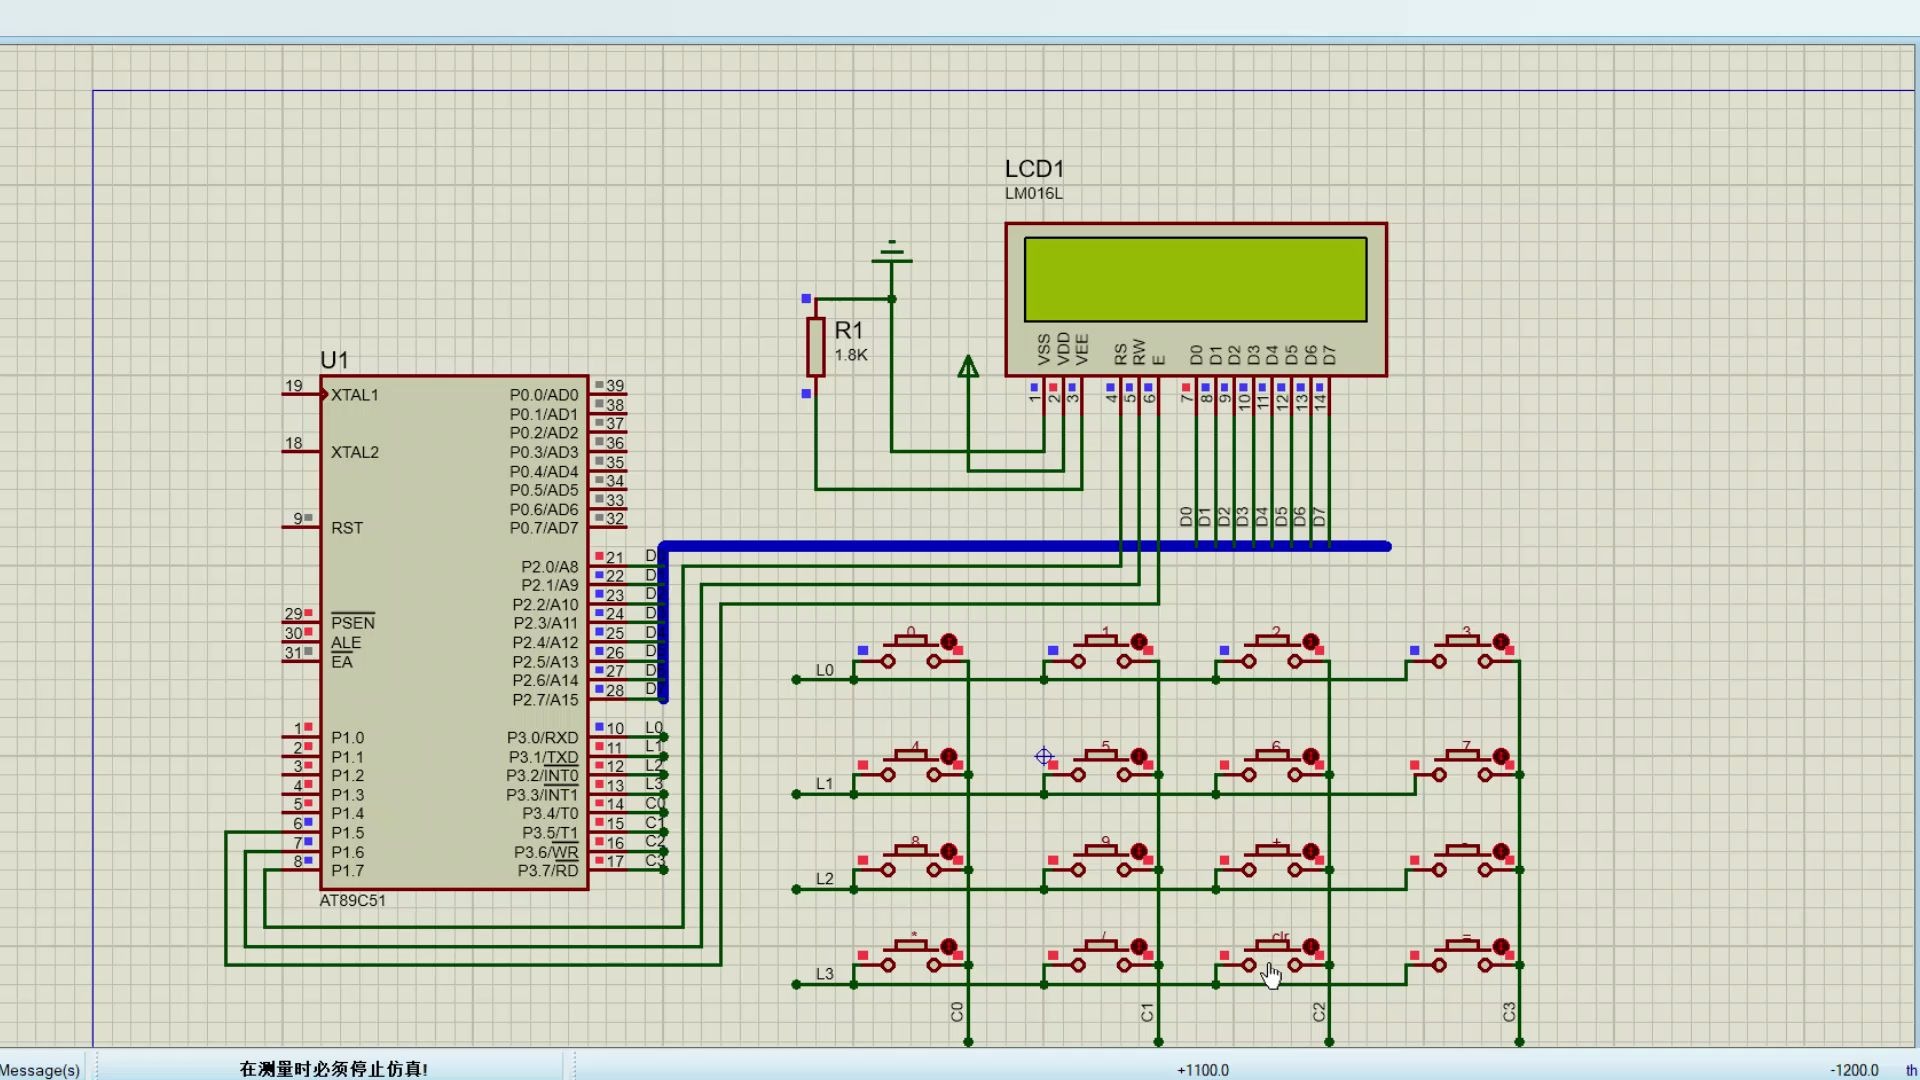1920x1080 pixels.
Task: Click the -1200.0 coordinate readout
Action: coord(1854,1070)
